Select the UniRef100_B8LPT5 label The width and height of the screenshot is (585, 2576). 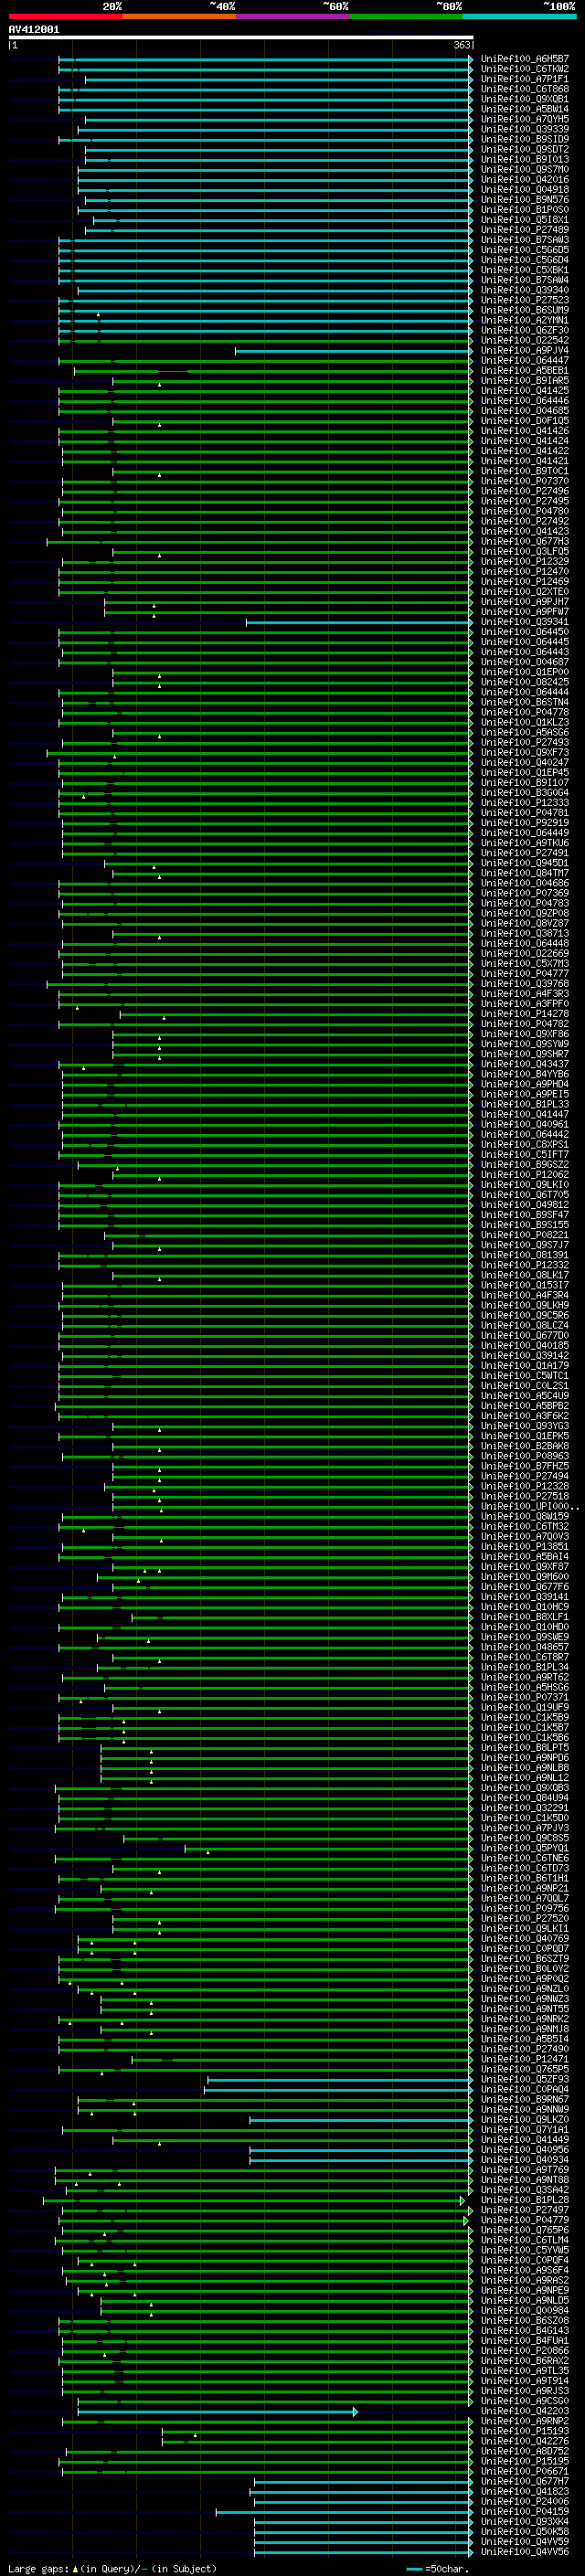[x=525, y=1748]
